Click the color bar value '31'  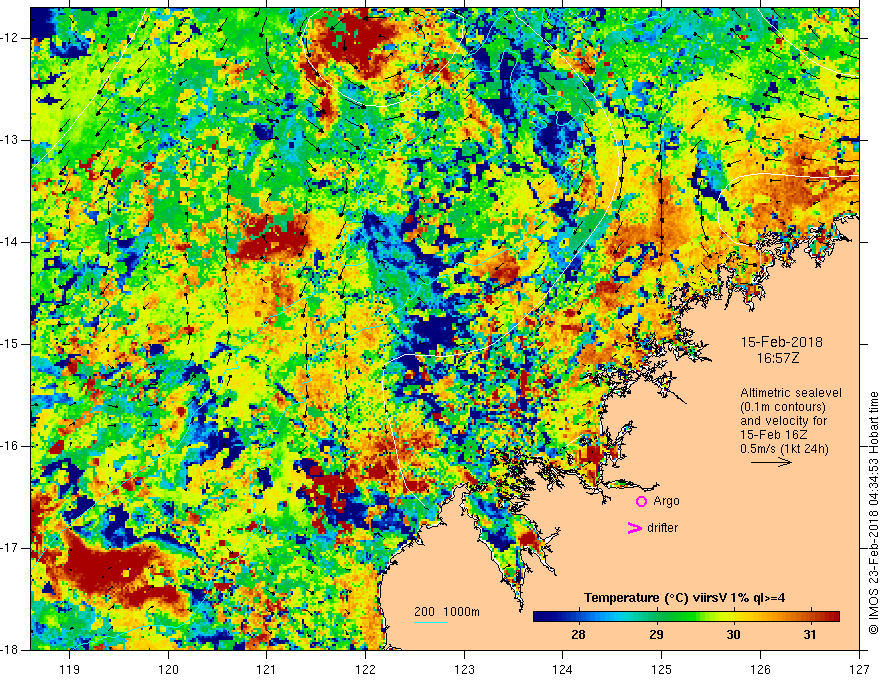tap(809, 635)
